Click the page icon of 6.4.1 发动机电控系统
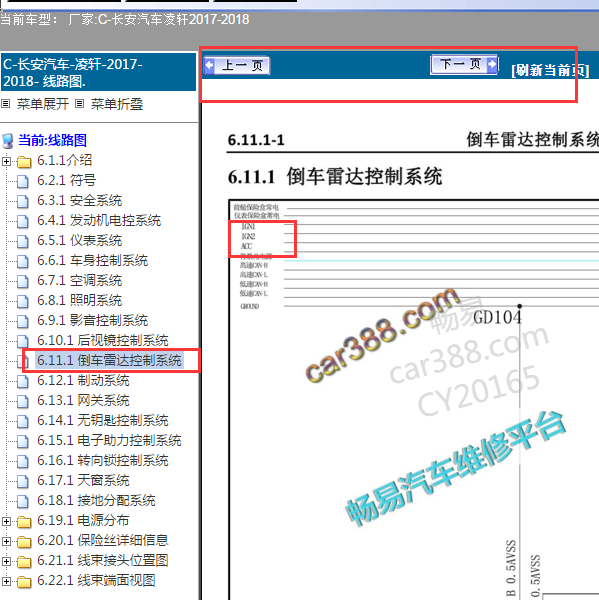 click(23, 221)
